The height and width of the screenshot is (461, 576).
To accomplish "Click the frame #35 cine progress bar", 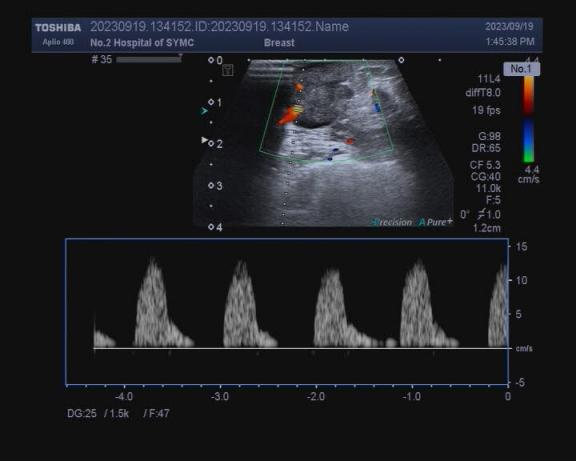I will click(149, 60).
